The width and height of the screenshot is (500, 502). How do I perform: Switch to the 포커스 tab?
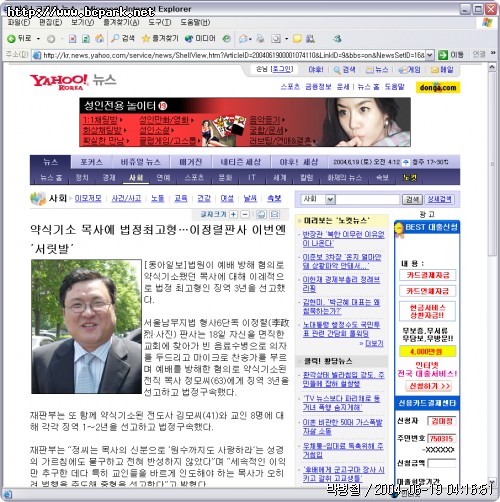[91, 162]
